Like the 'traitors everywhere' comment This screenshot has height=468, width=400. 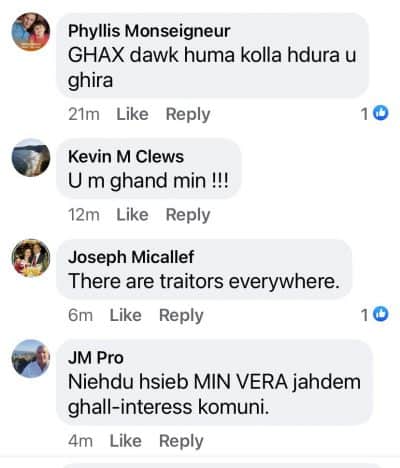[126, 315]
